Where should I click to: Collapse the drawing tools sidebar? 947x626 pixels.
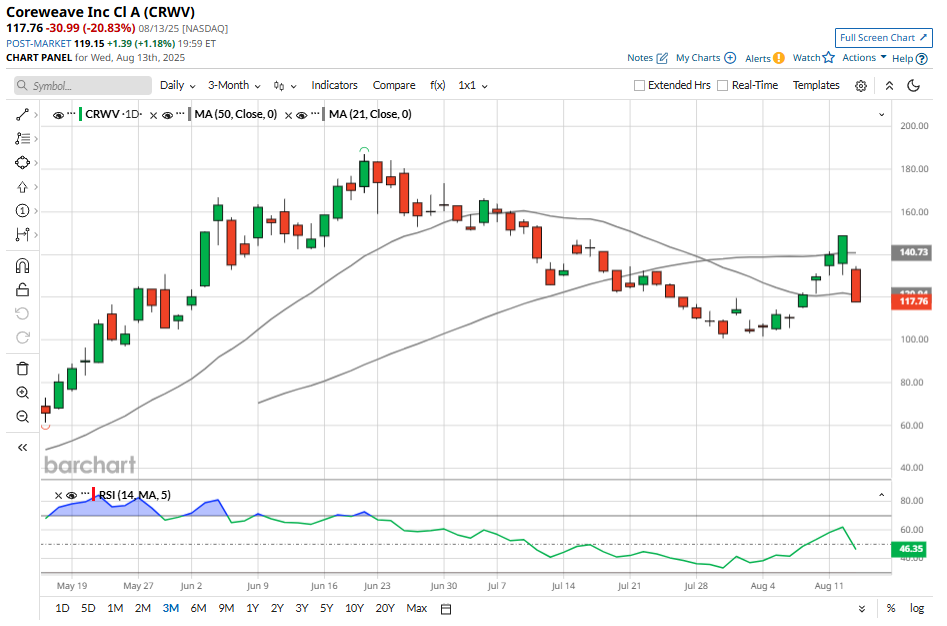point(22,447)
